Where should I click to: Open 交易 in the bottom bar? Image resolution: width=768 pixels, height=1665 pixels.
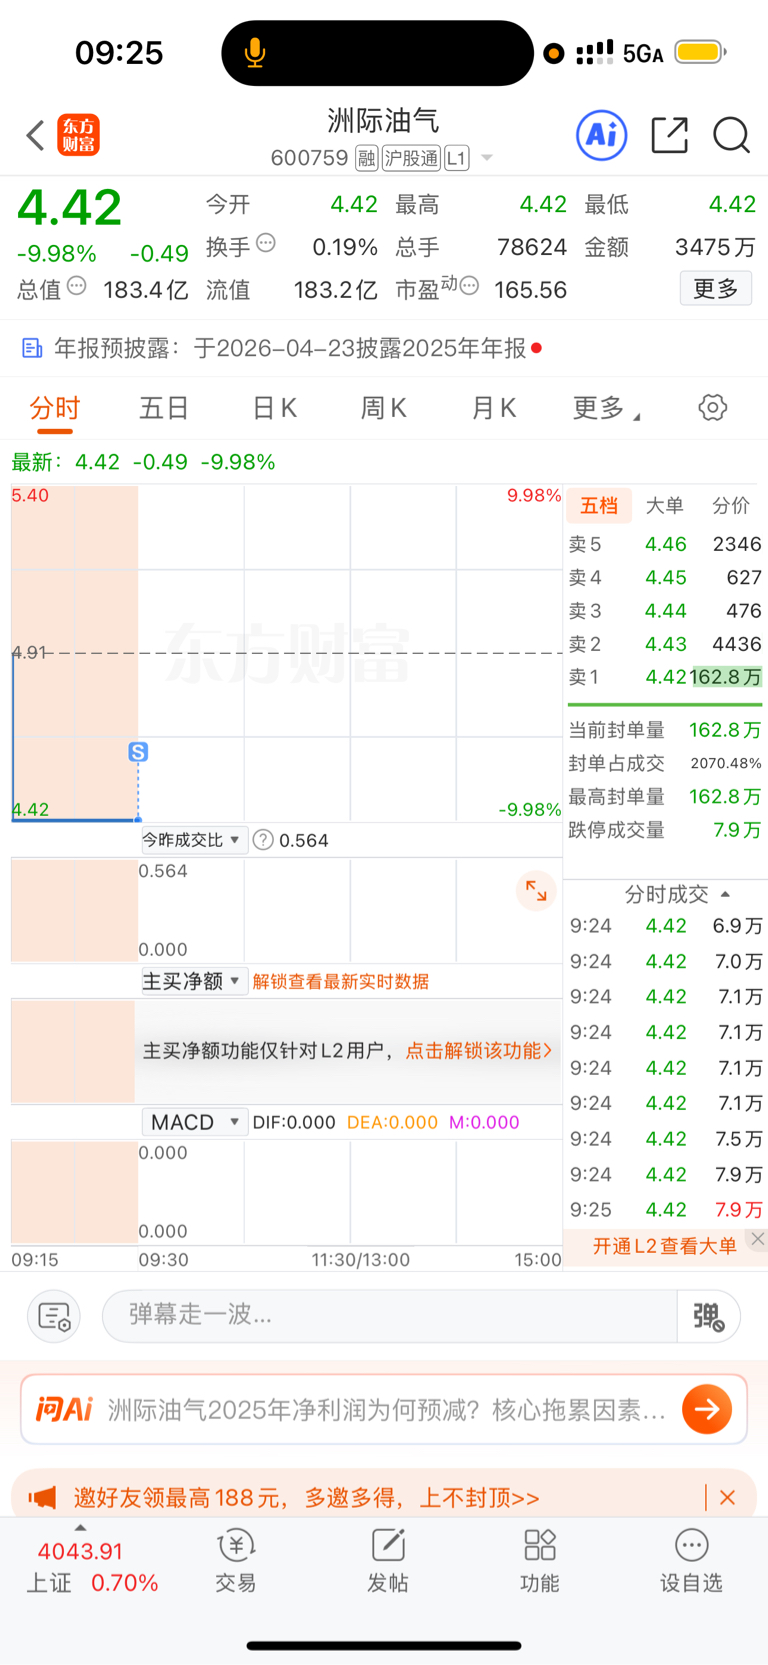tap(236, 1561)
